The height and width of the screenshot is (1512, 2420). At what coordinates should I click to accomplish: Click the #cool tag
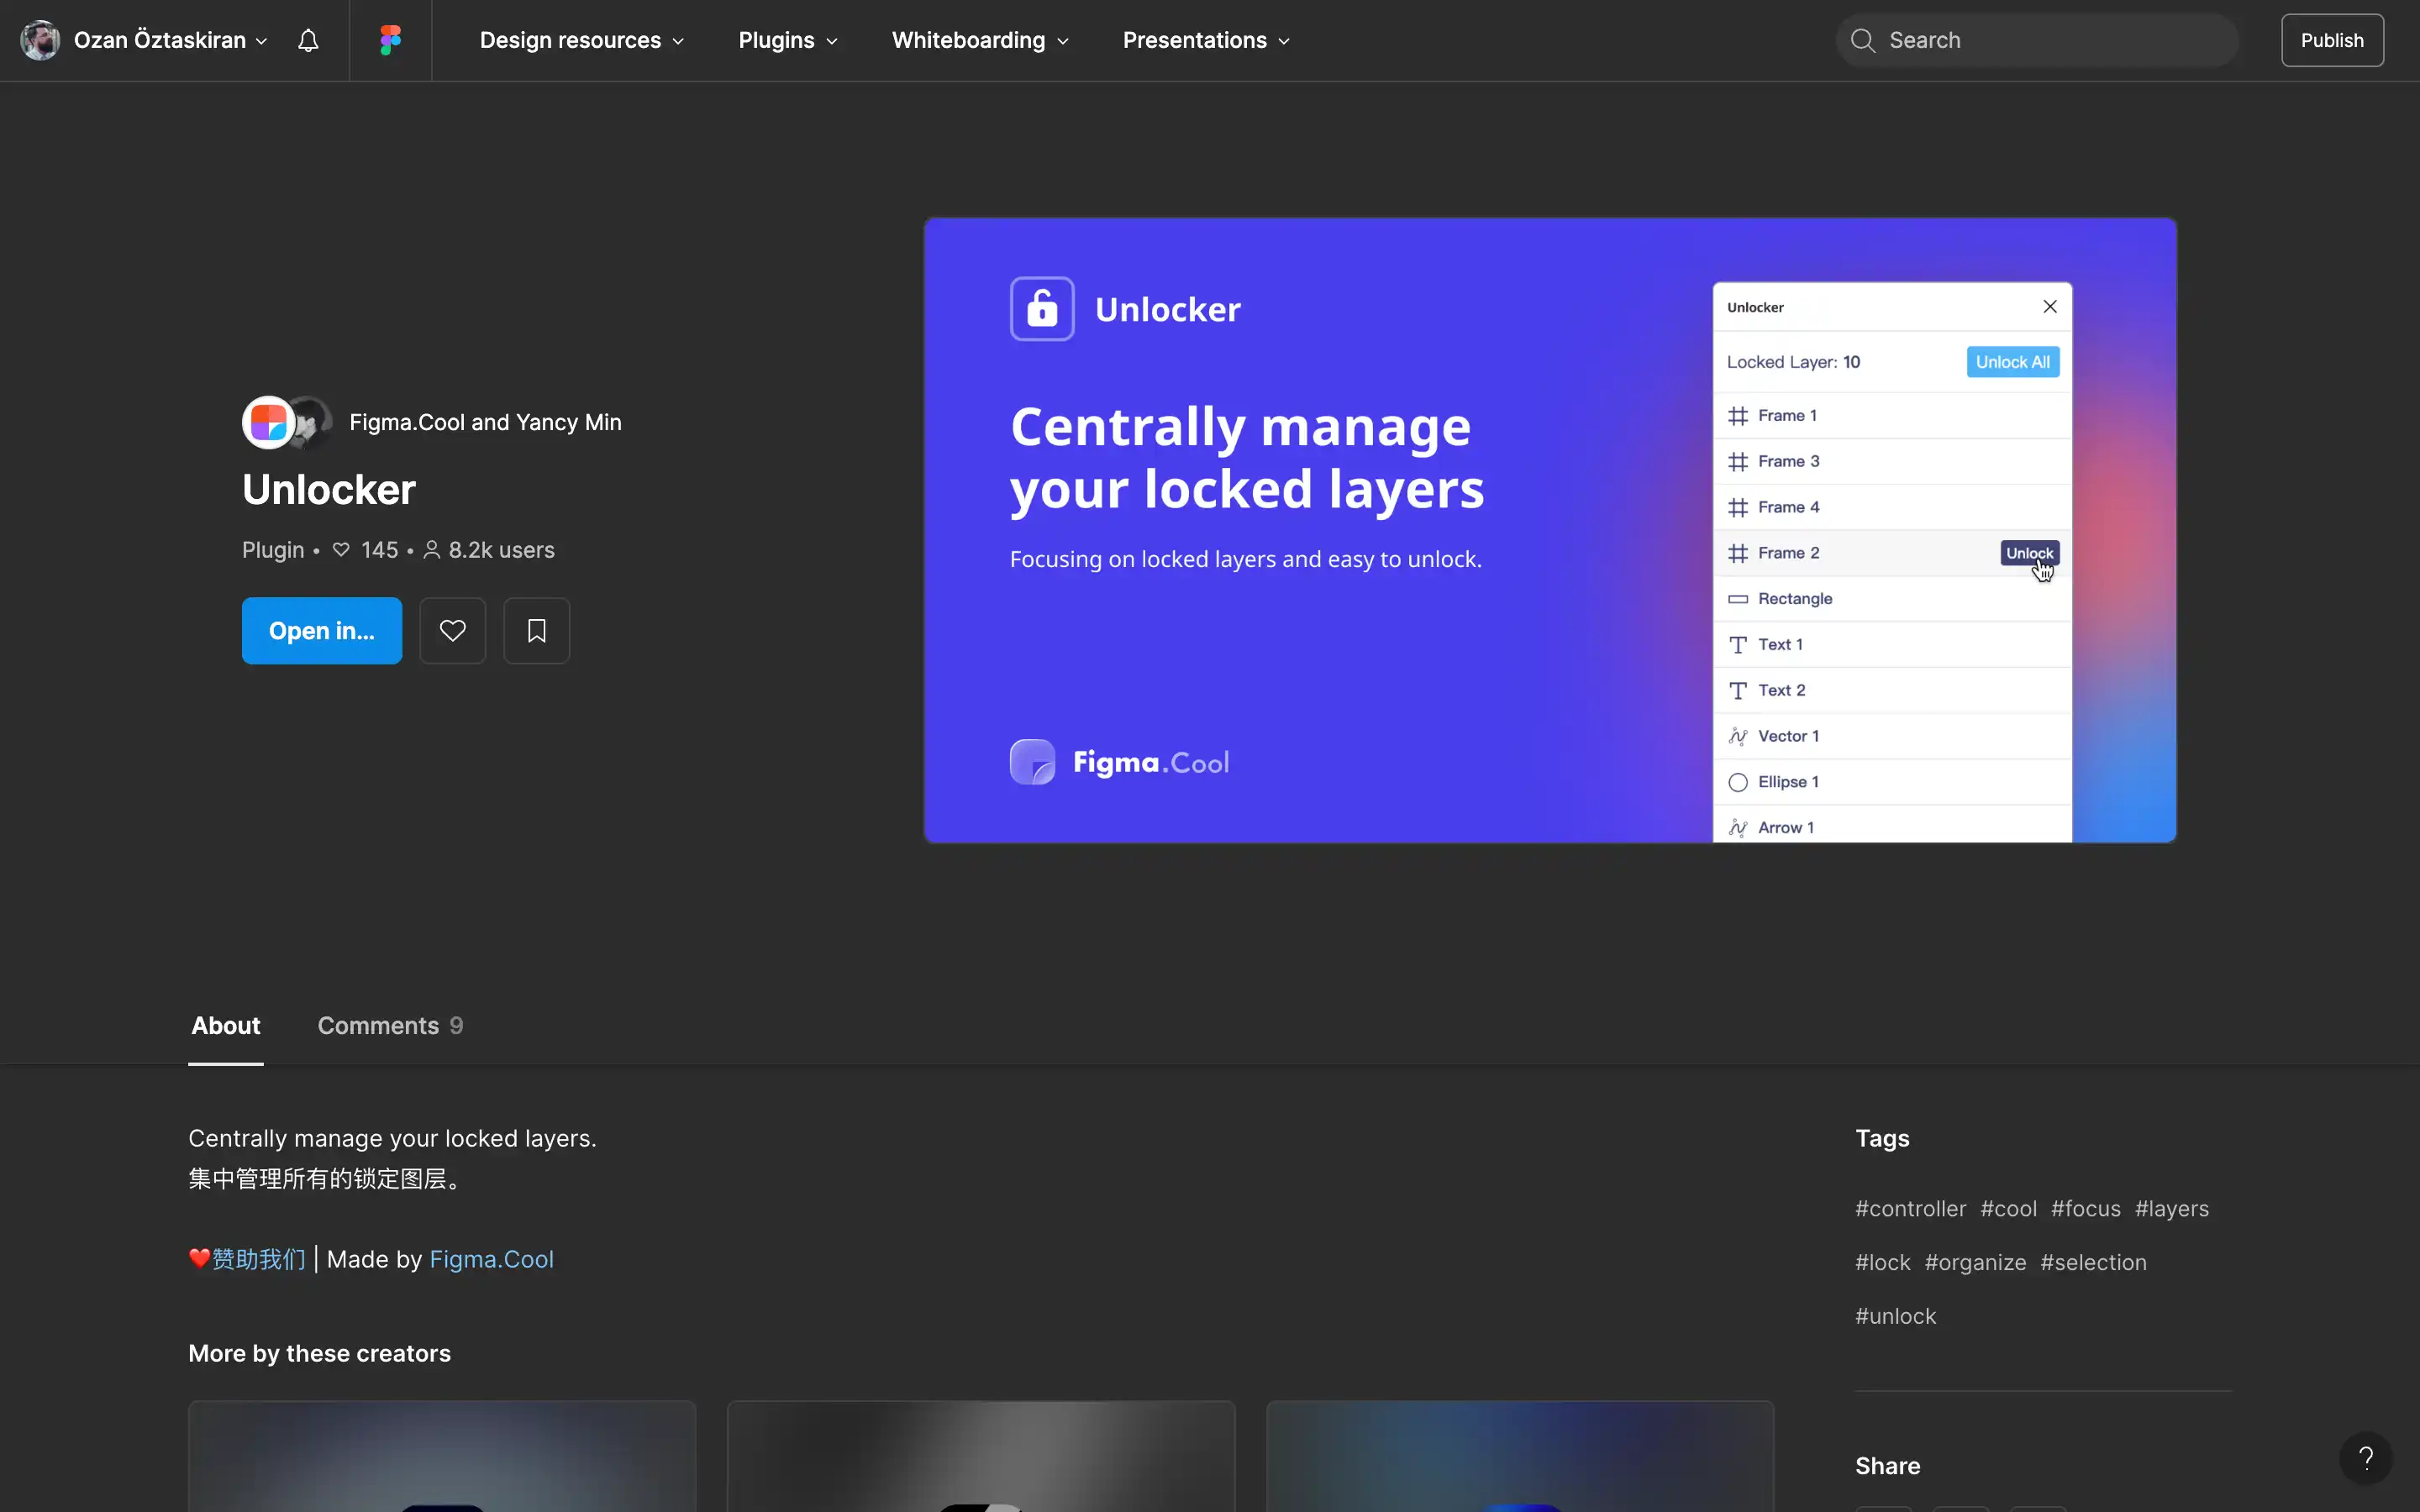(2008, 1208)
